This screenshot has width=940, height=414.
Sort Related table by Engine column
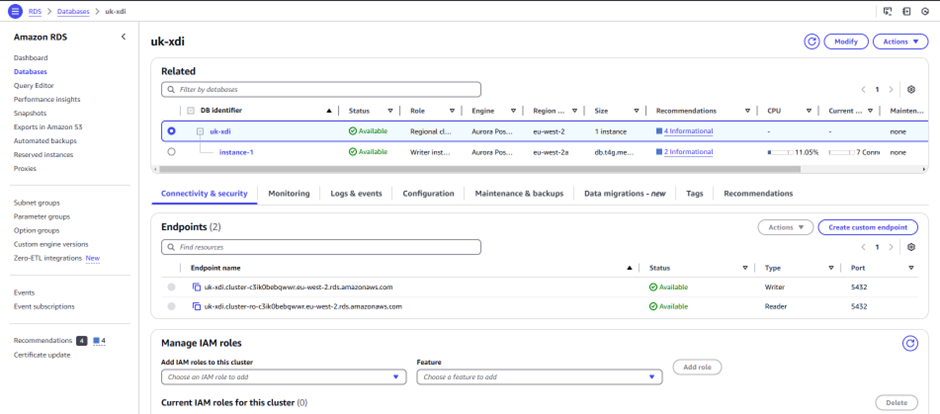(x=514, y=111)
